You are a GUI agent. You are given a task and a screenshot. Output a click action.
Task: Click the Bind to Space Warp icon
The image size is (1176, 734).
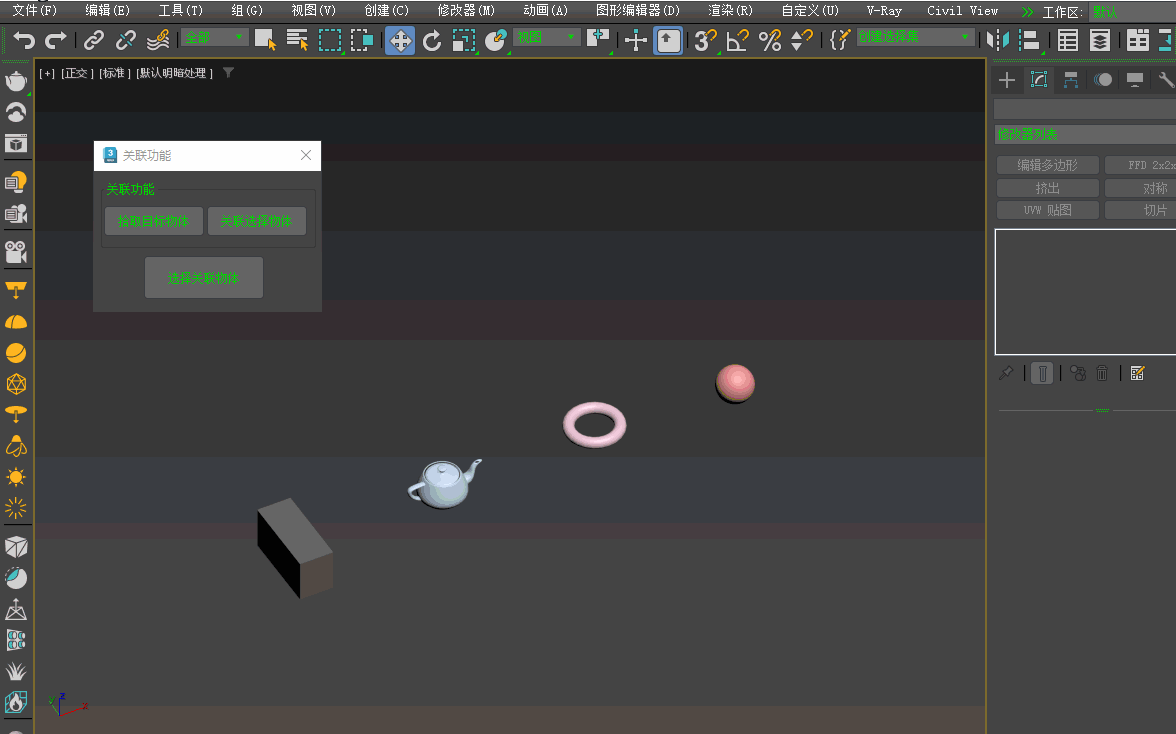(158, 40)
